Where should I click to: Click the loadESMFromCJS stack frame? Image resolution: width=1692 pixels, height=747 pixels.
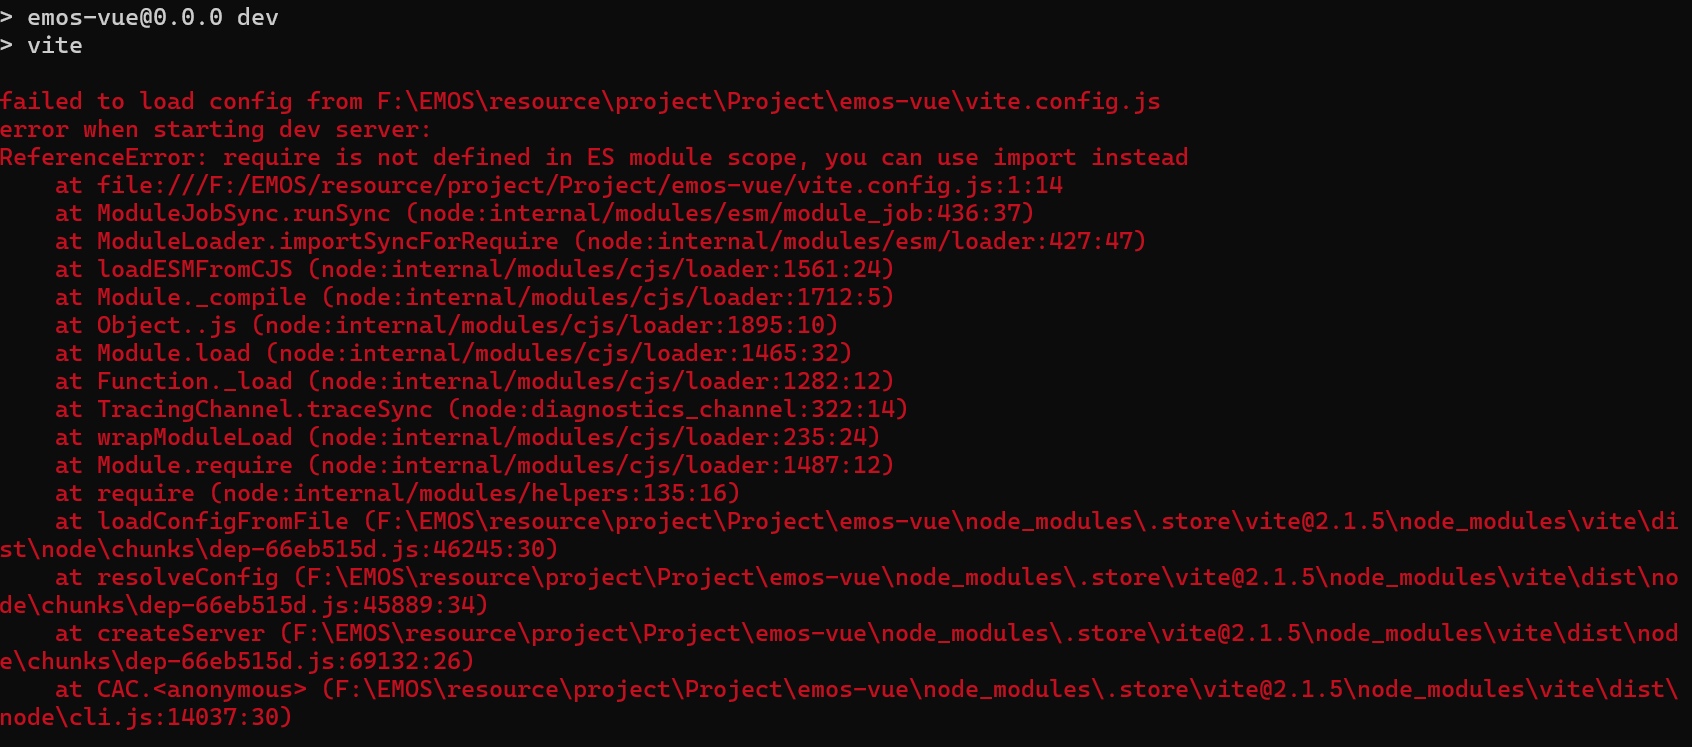tap(474, 269)
